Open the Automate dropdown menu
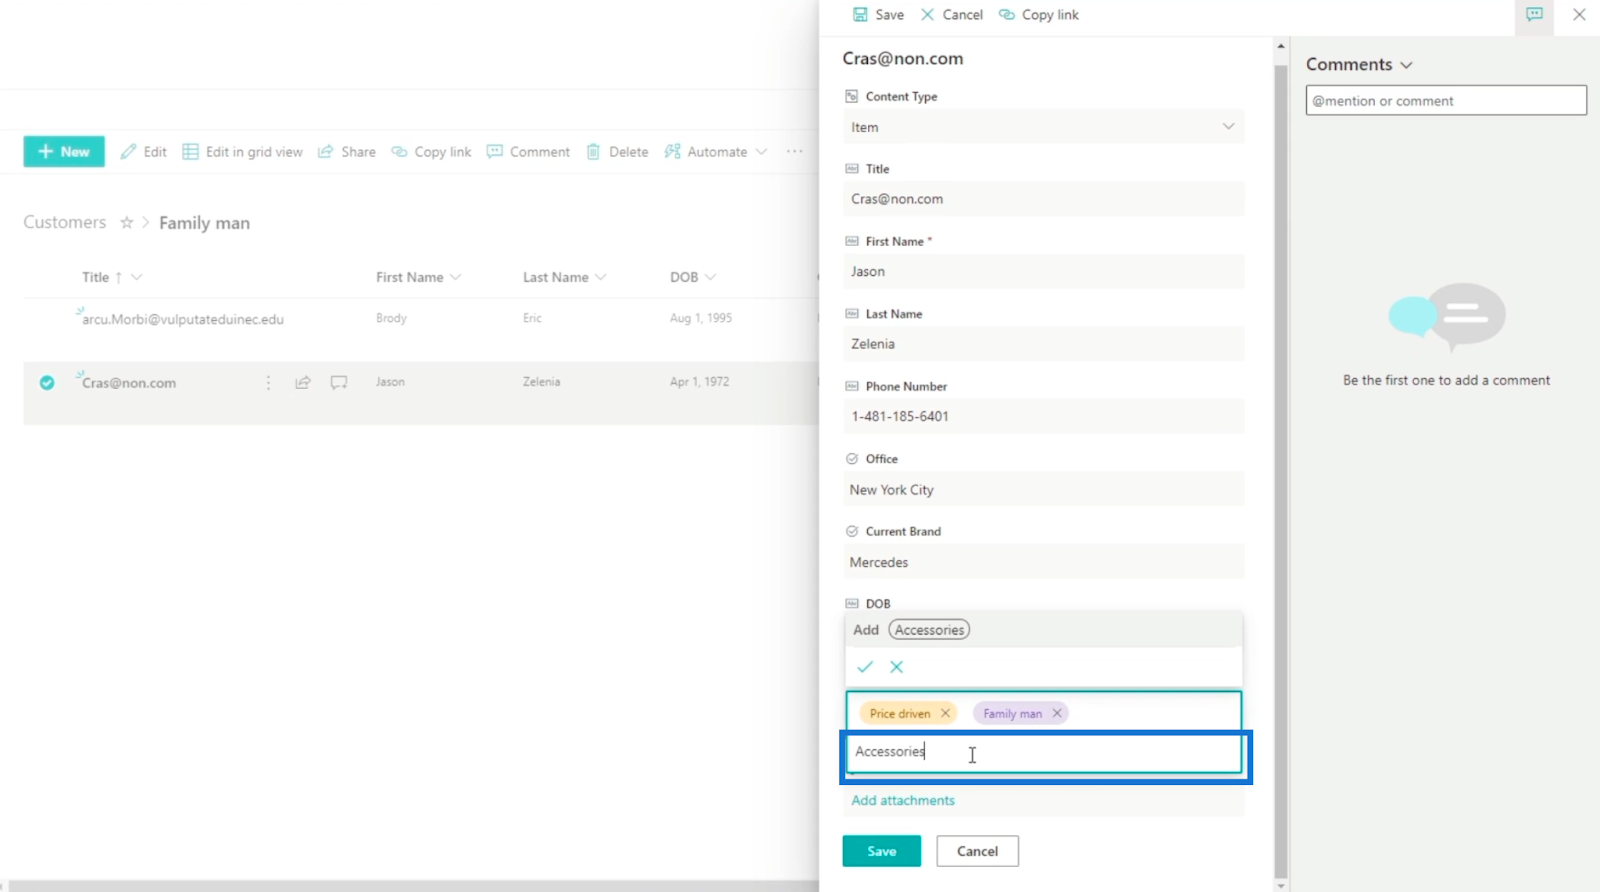 tap(716, 152)
